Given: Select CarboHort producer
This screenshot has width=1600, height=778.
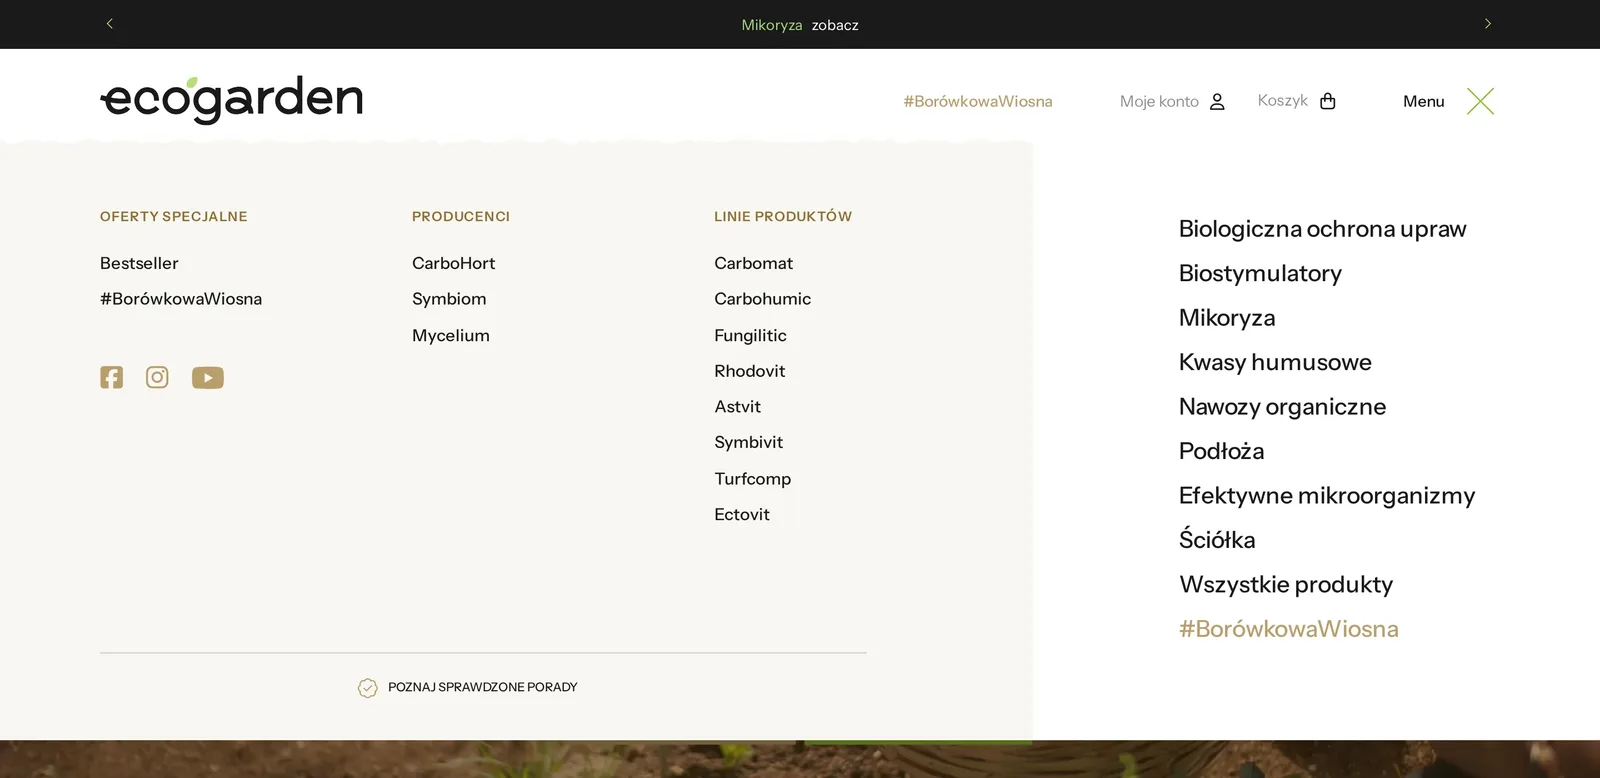Looking at the screenshot, I should coord(454,263).
